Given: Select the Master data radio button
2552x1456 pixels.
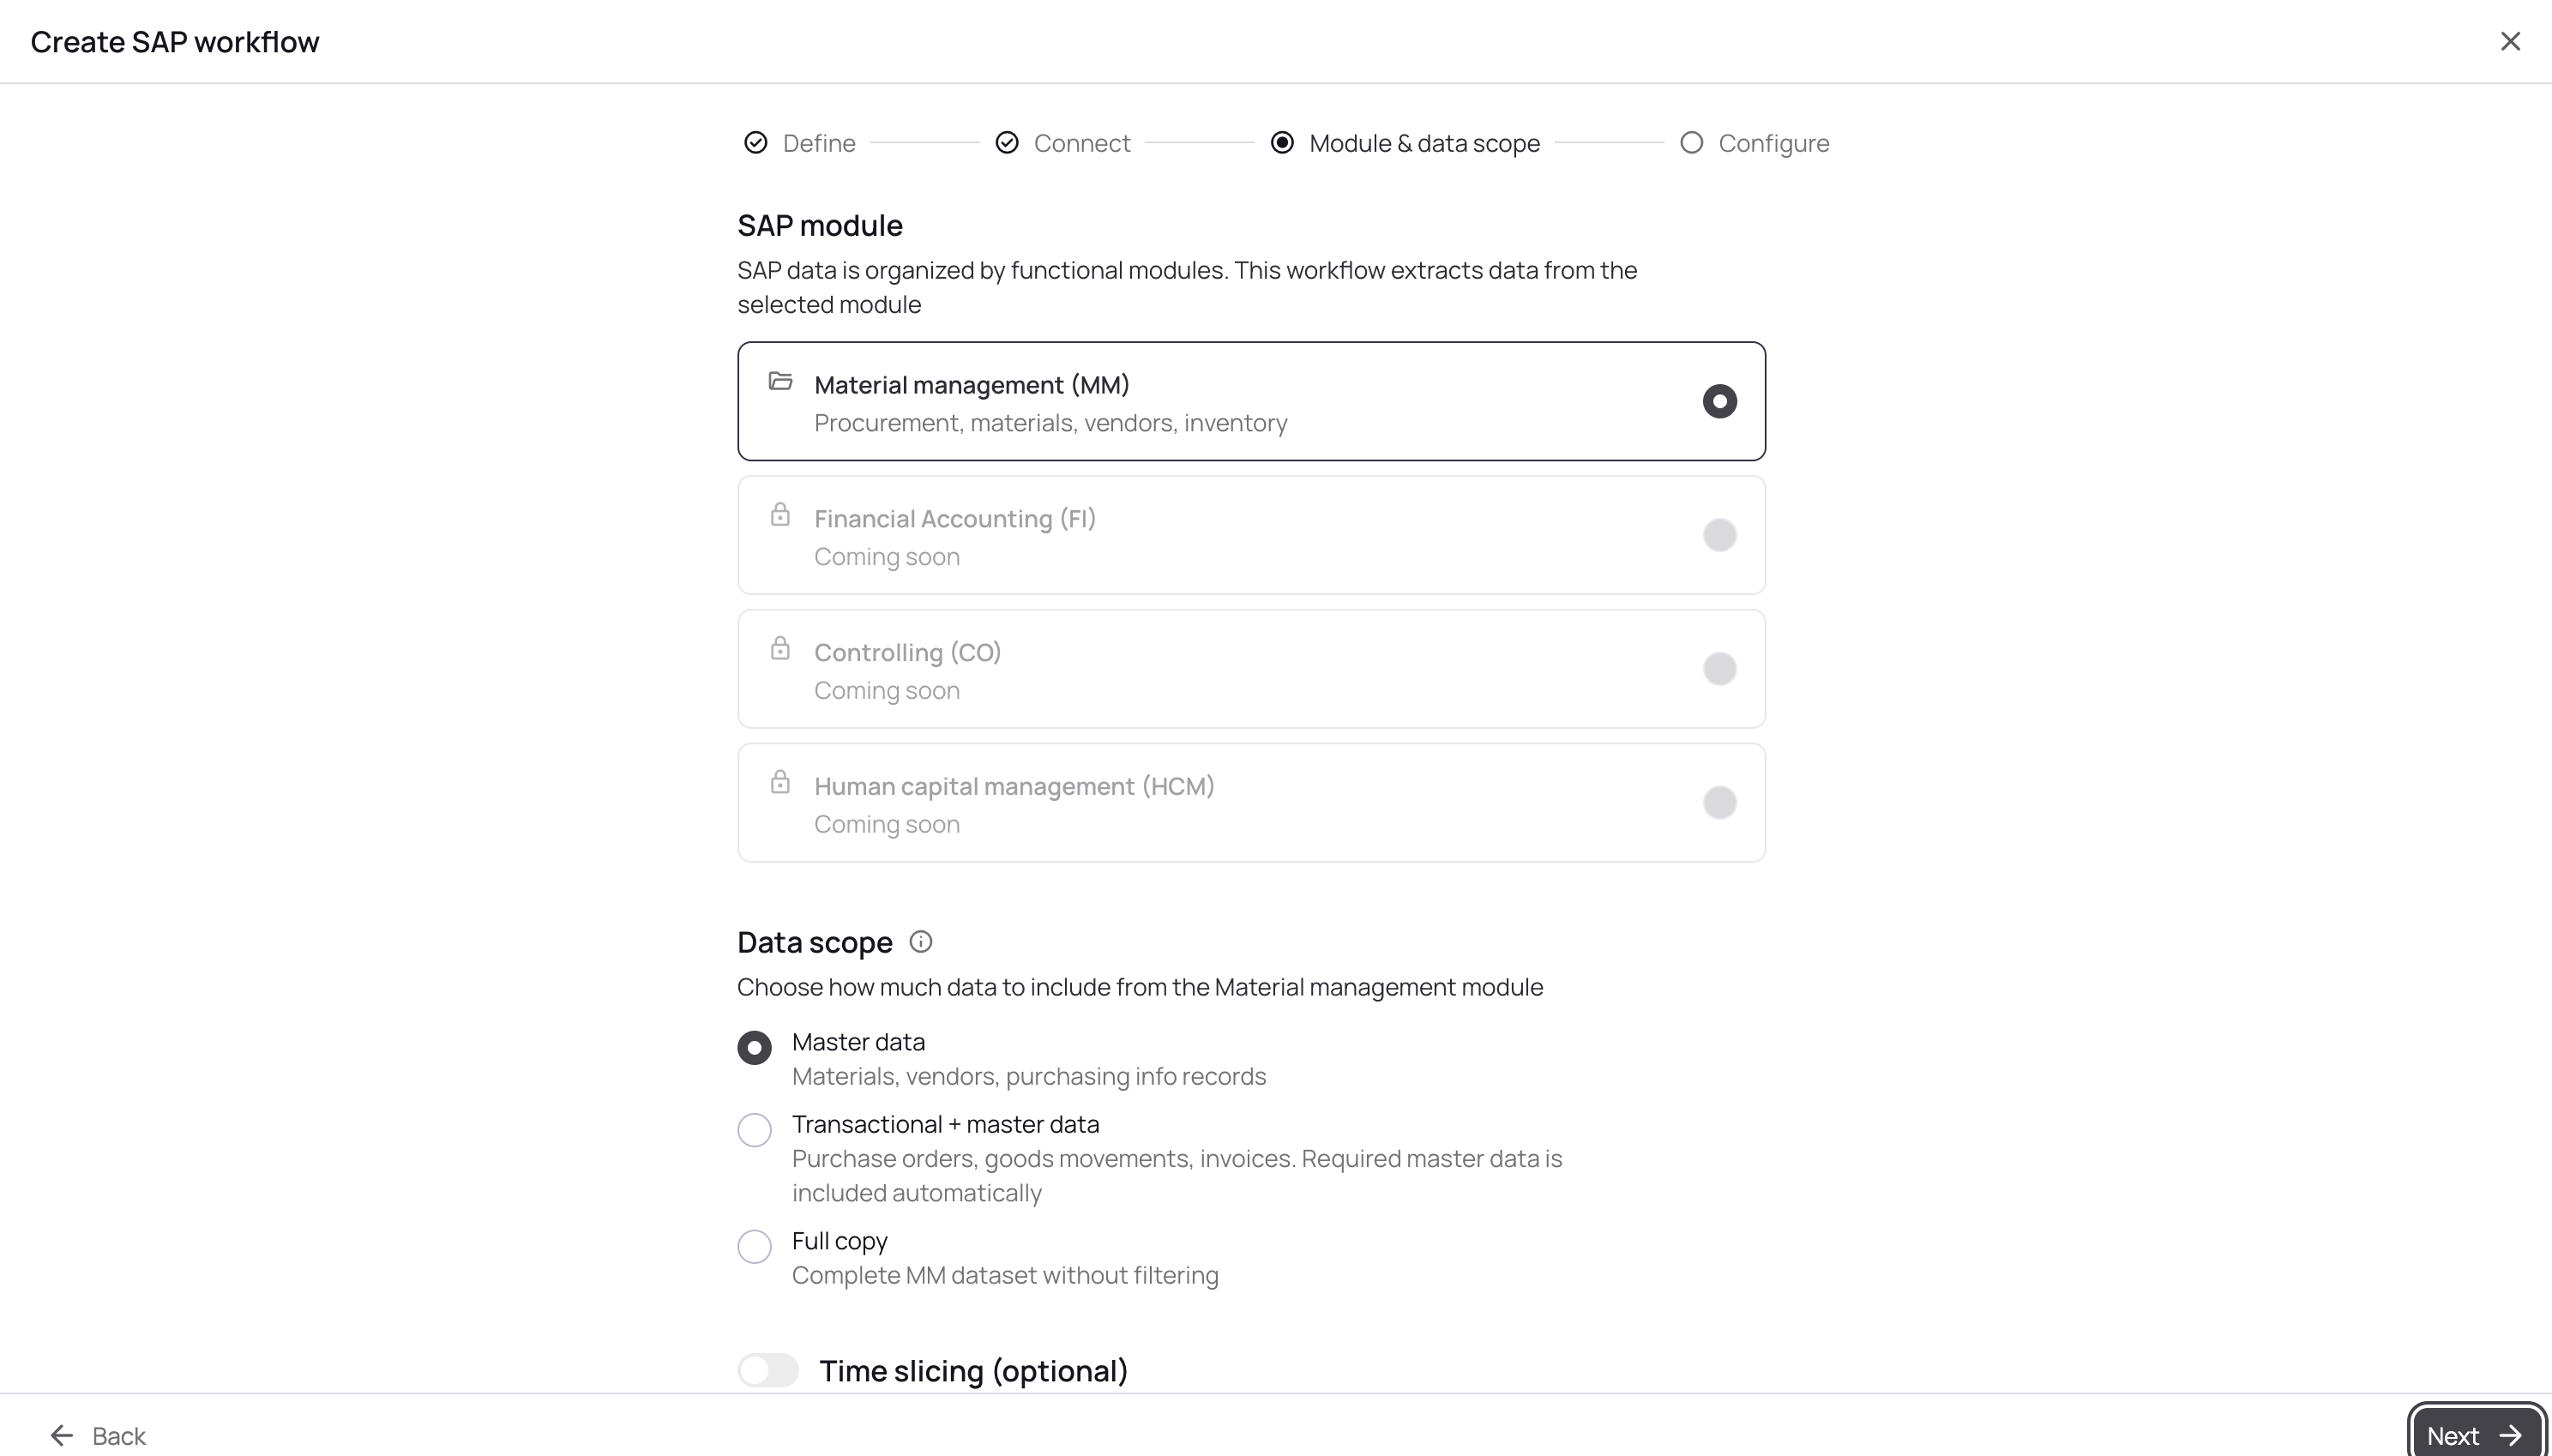Looking at the screenshot, I should pyautogui.click(x=755, y=1047).
